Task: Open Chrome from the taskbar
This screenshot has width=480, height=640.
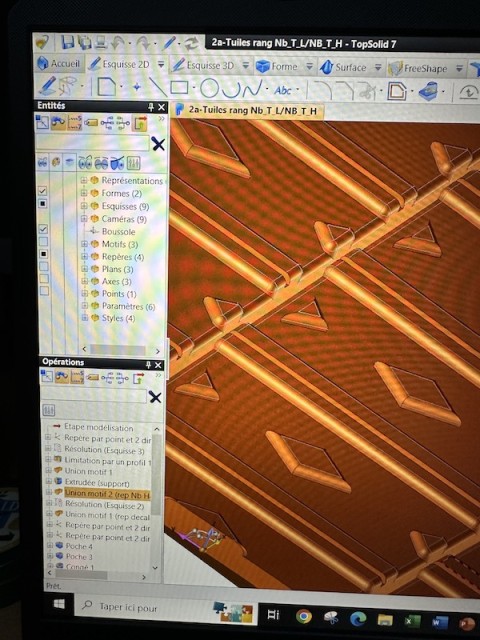Action: click(304, 616)
